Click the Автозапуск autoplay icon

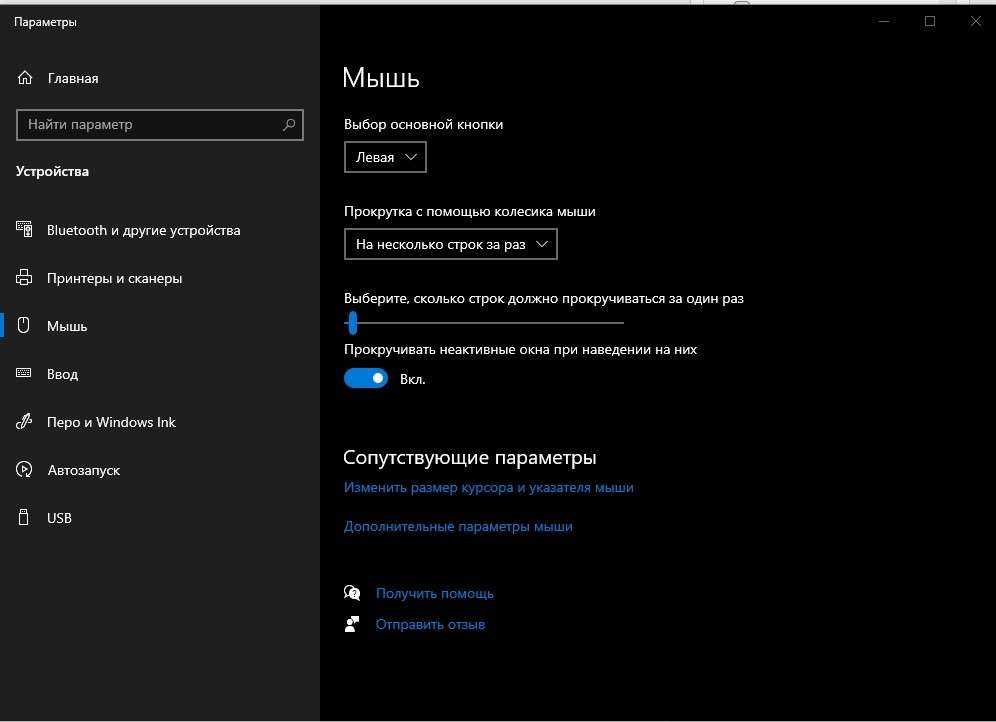(25, 470)
